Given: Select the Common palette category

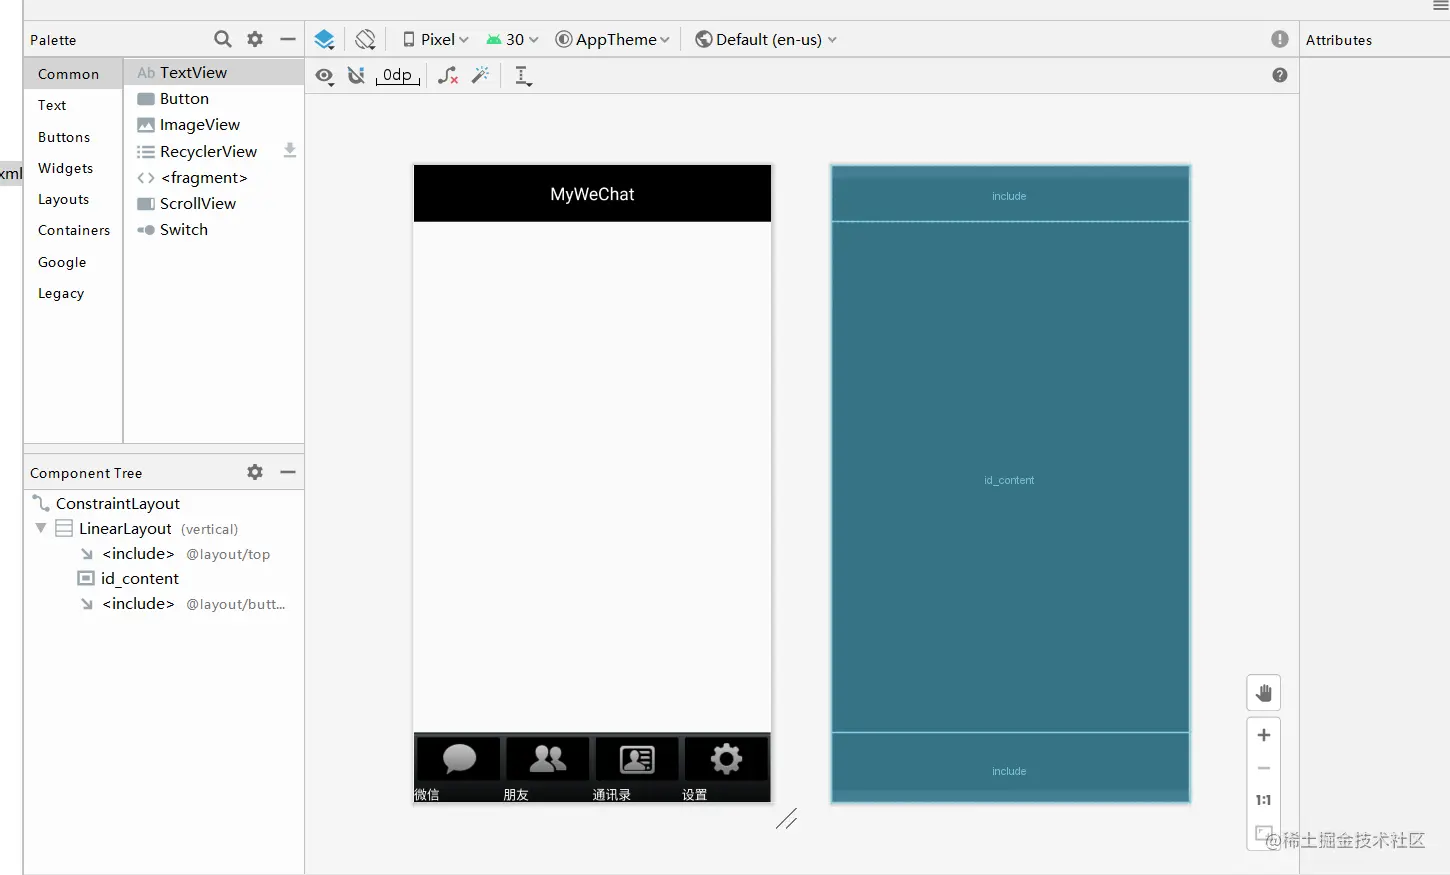Looking at the screenshot, I should pos(73,74).
